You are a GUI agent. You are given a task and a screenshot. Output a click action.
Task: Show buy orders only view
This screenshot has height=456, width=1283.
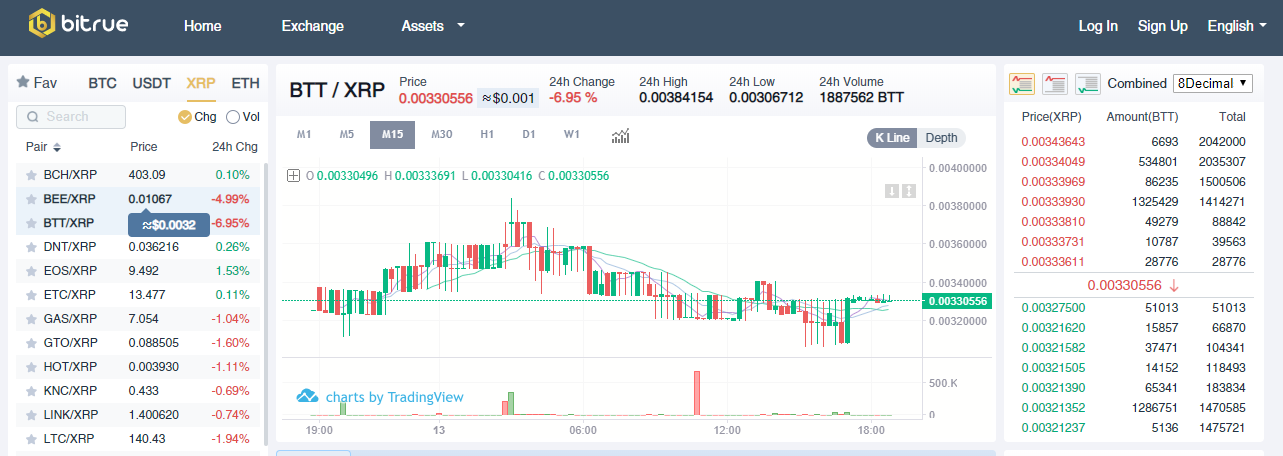[1088, 84]
